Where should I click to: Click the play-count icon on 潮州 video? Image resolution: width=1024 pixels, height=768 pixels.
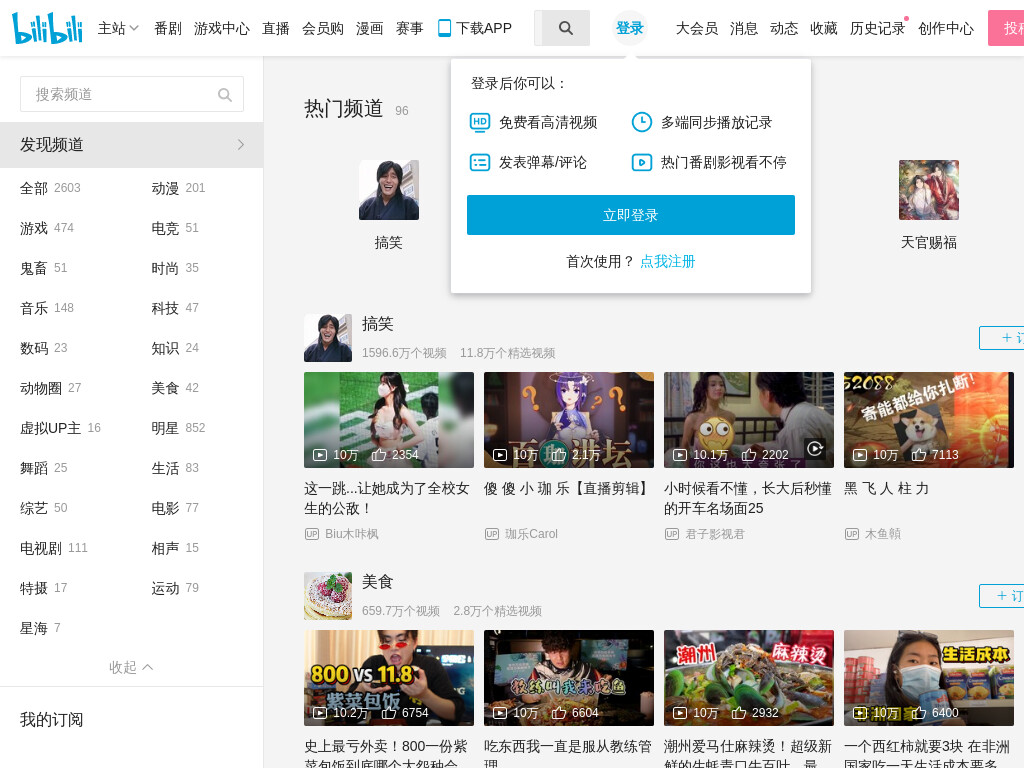point(680,712)
